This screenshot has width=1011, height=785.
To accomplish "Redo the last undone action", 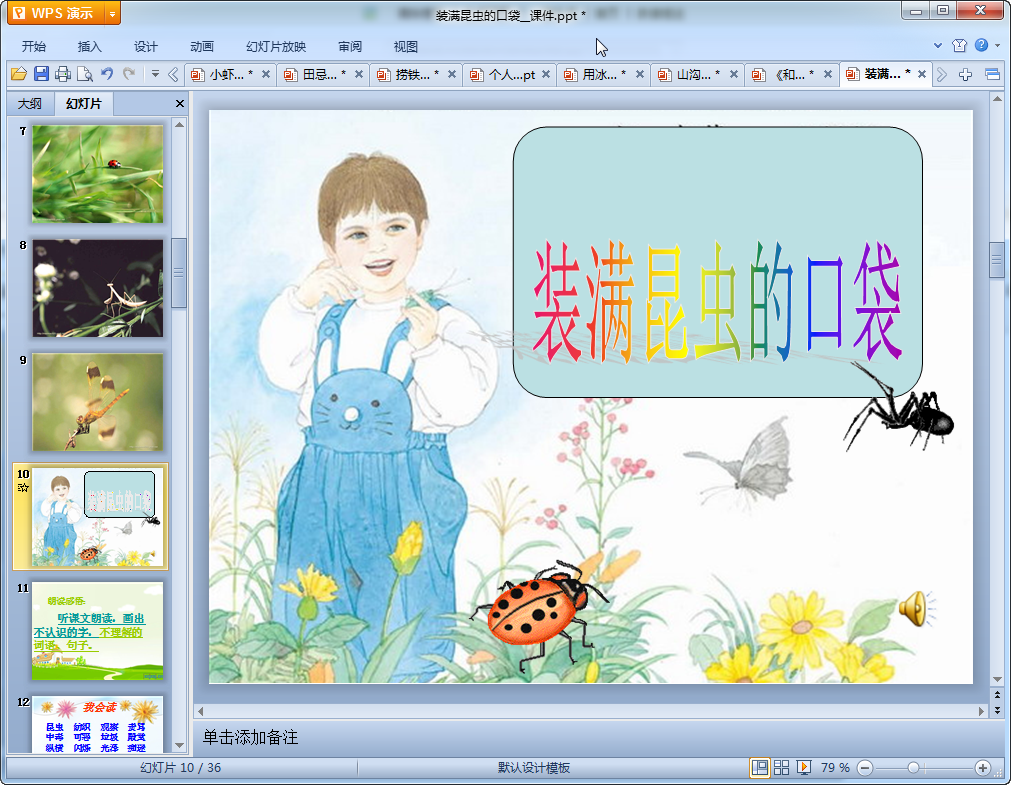I will [x=129, y=74].
